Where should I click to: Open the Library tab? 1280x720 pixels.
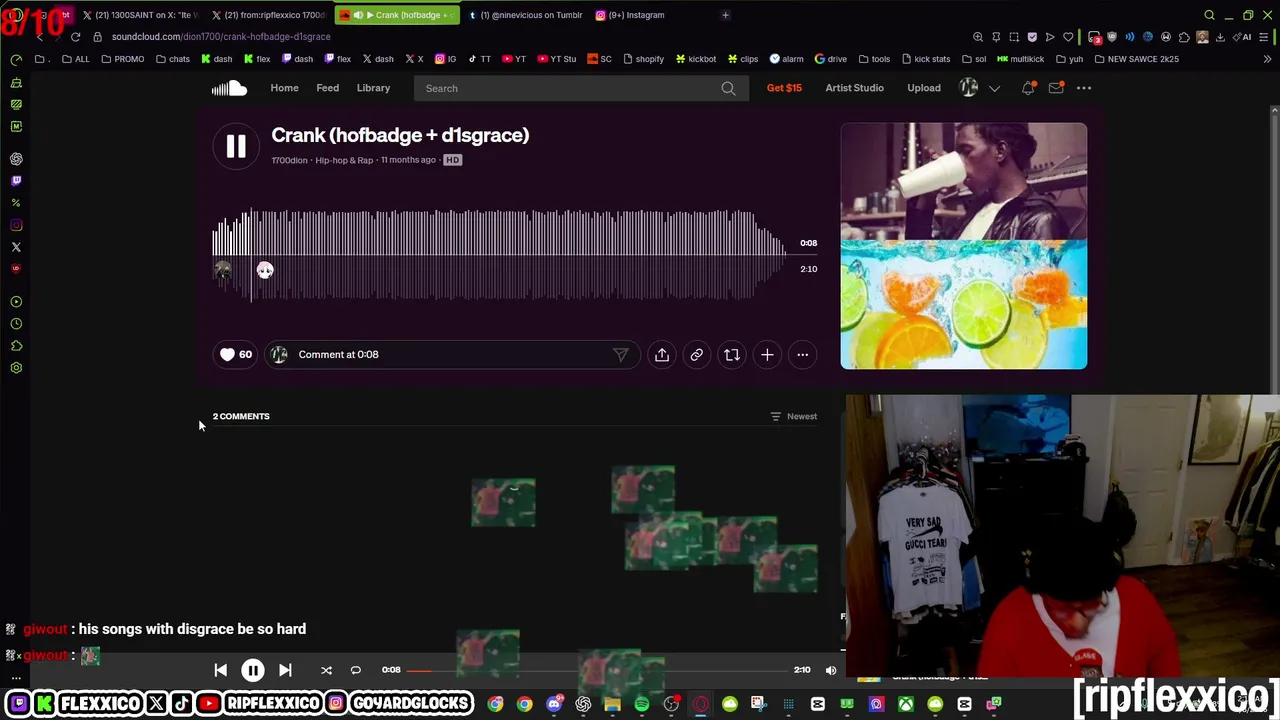pyautogui.click(x=374, y=88)
